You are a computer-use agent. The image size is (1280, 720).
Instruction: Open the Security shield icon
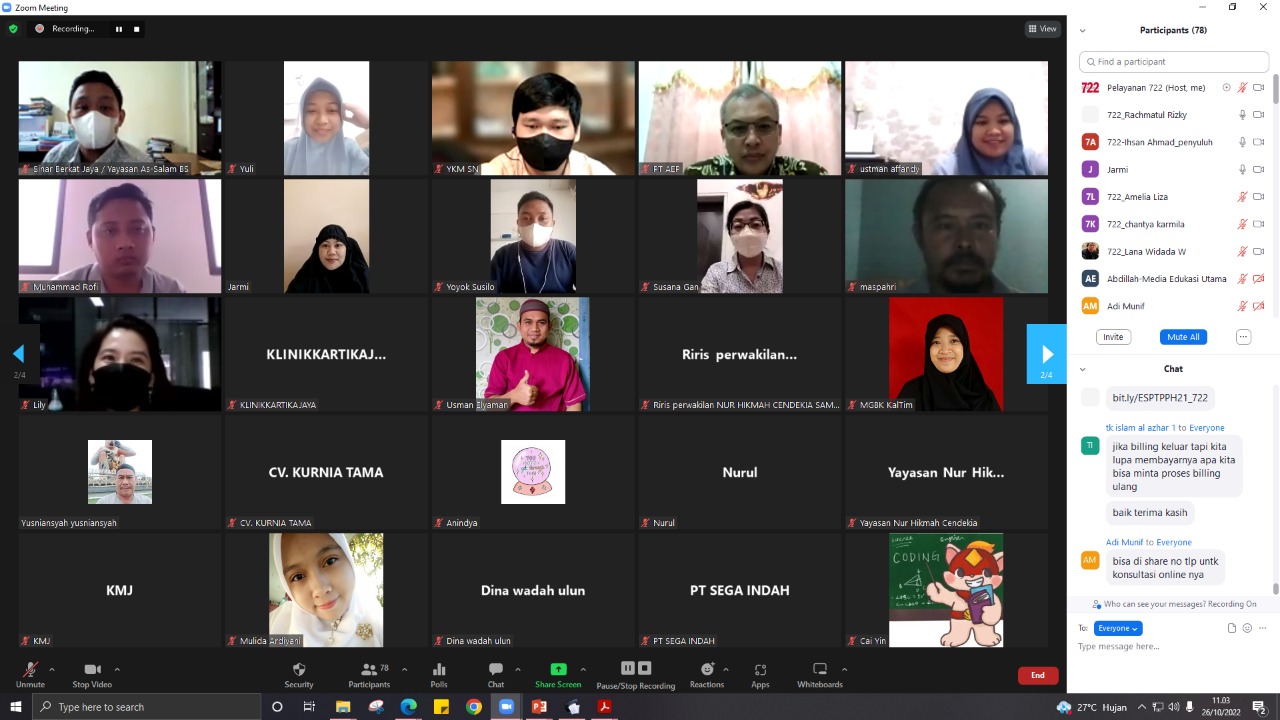coord(299,670)
